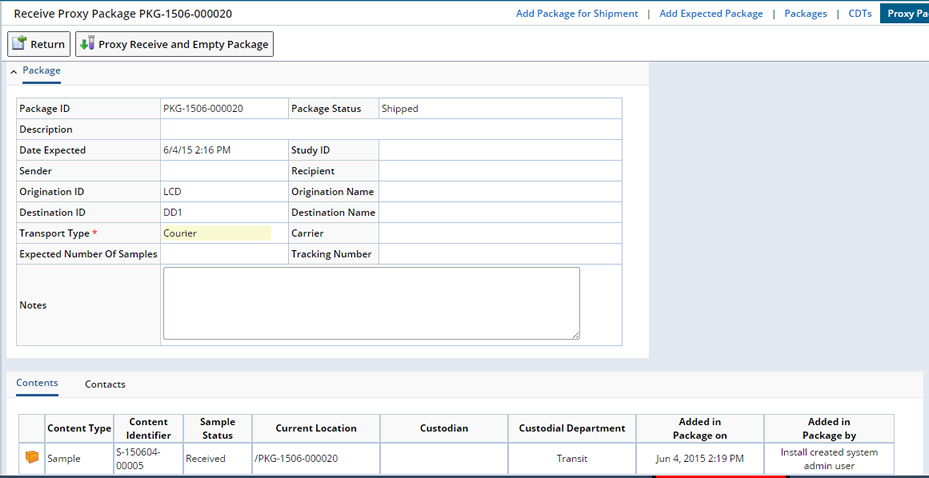The image size is (929, 478).
Task: Collapse the Package section chevron
Action: click(x=14, y=71)
